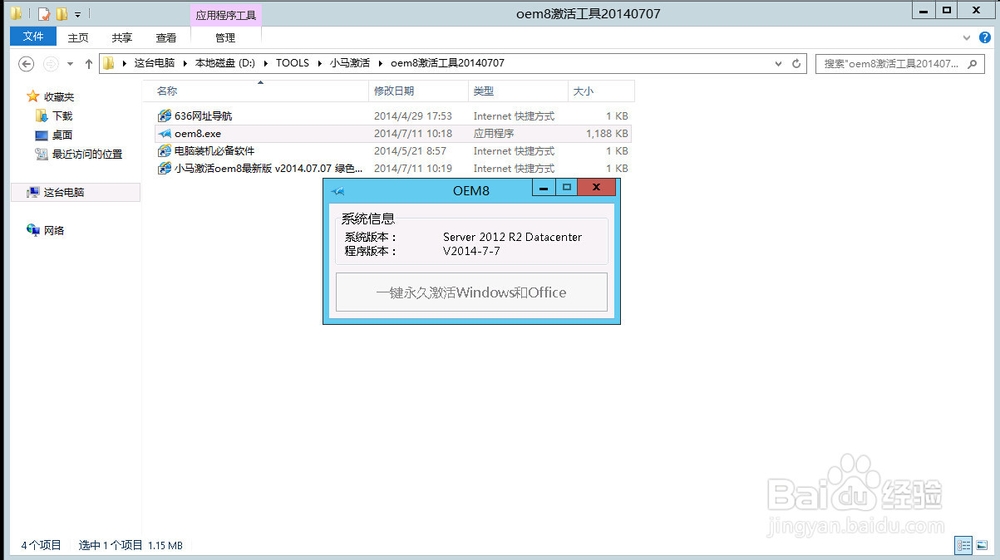Expand the address bar history dropdown
This screenshot has height=560, width=1000.
point(778,64)
